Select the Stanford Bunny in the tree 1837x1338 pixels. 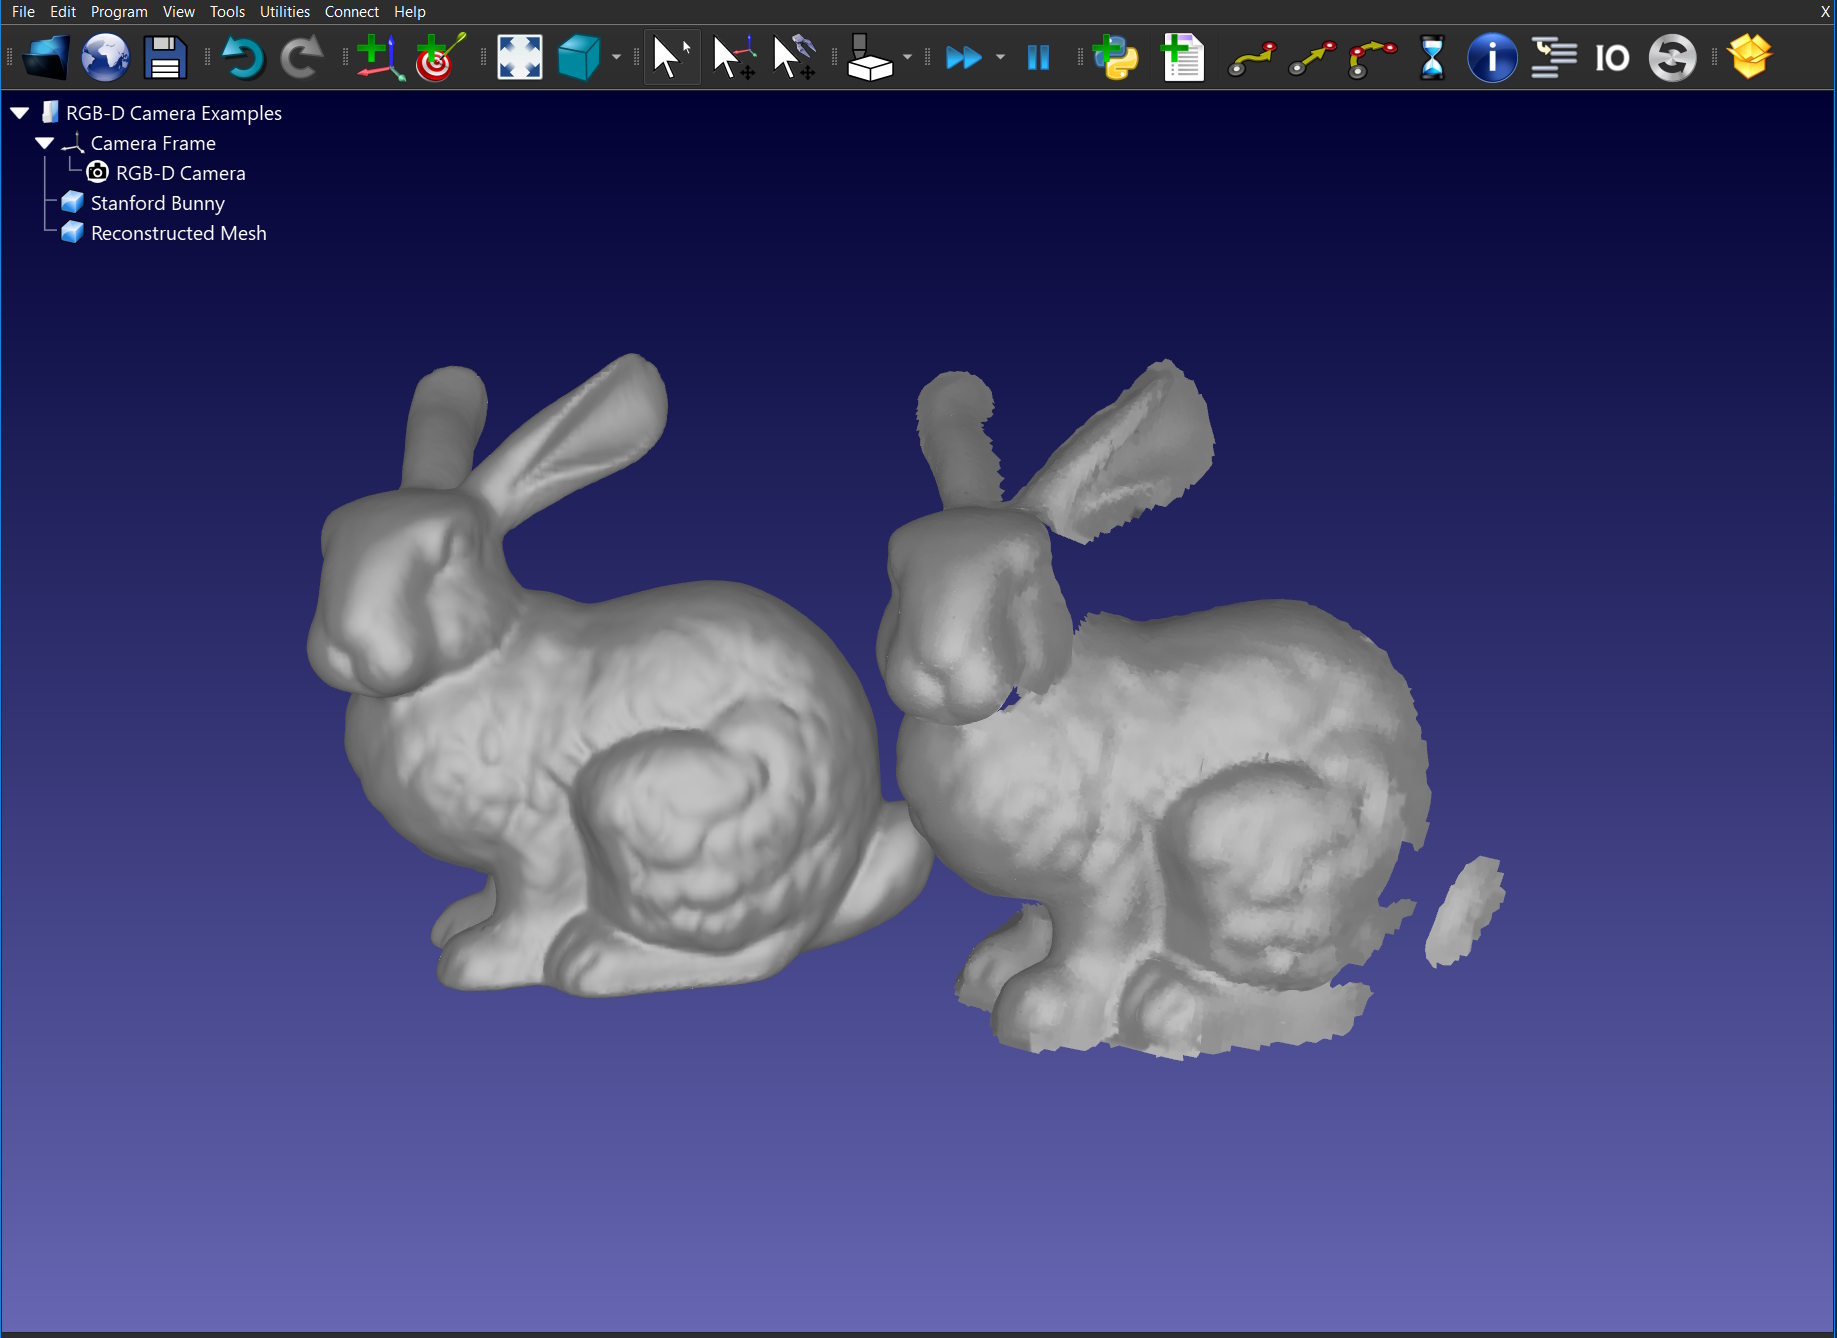(x=156, y=203)
